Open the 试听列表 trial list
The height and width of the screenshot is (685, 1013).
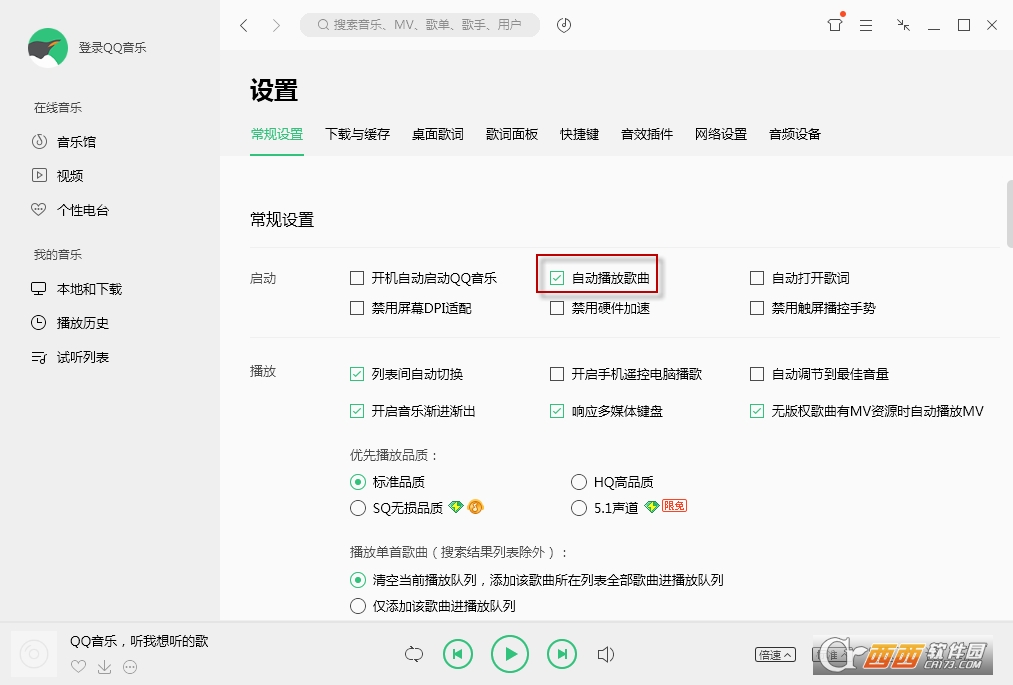pyautogui.click(x=79, y=356)
